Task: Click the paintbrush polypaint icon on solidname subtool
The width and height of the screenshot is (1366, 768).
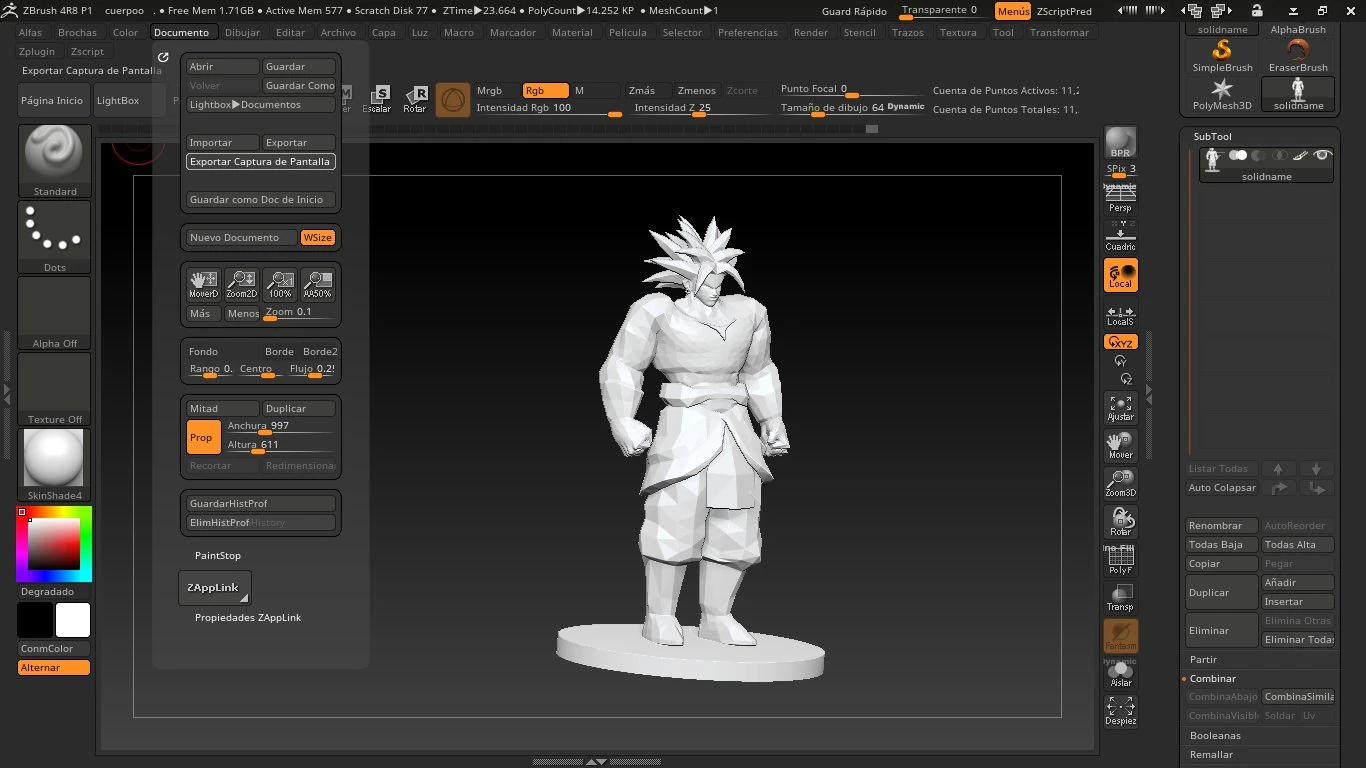Action: (x=1301, y=155)
